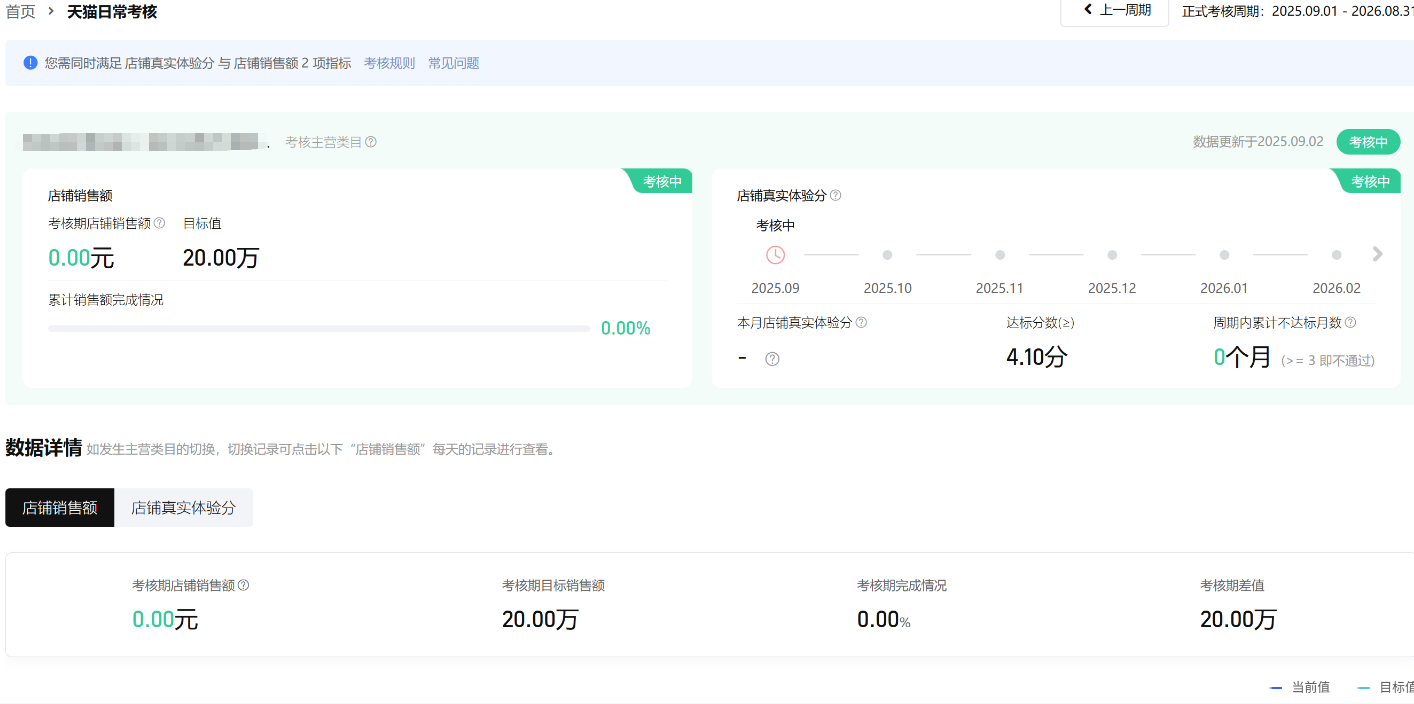This screenshot has height=704, width=1414.
Task: Expand timeline with right chevron arrow
Action: click(x=1377, y=254)
